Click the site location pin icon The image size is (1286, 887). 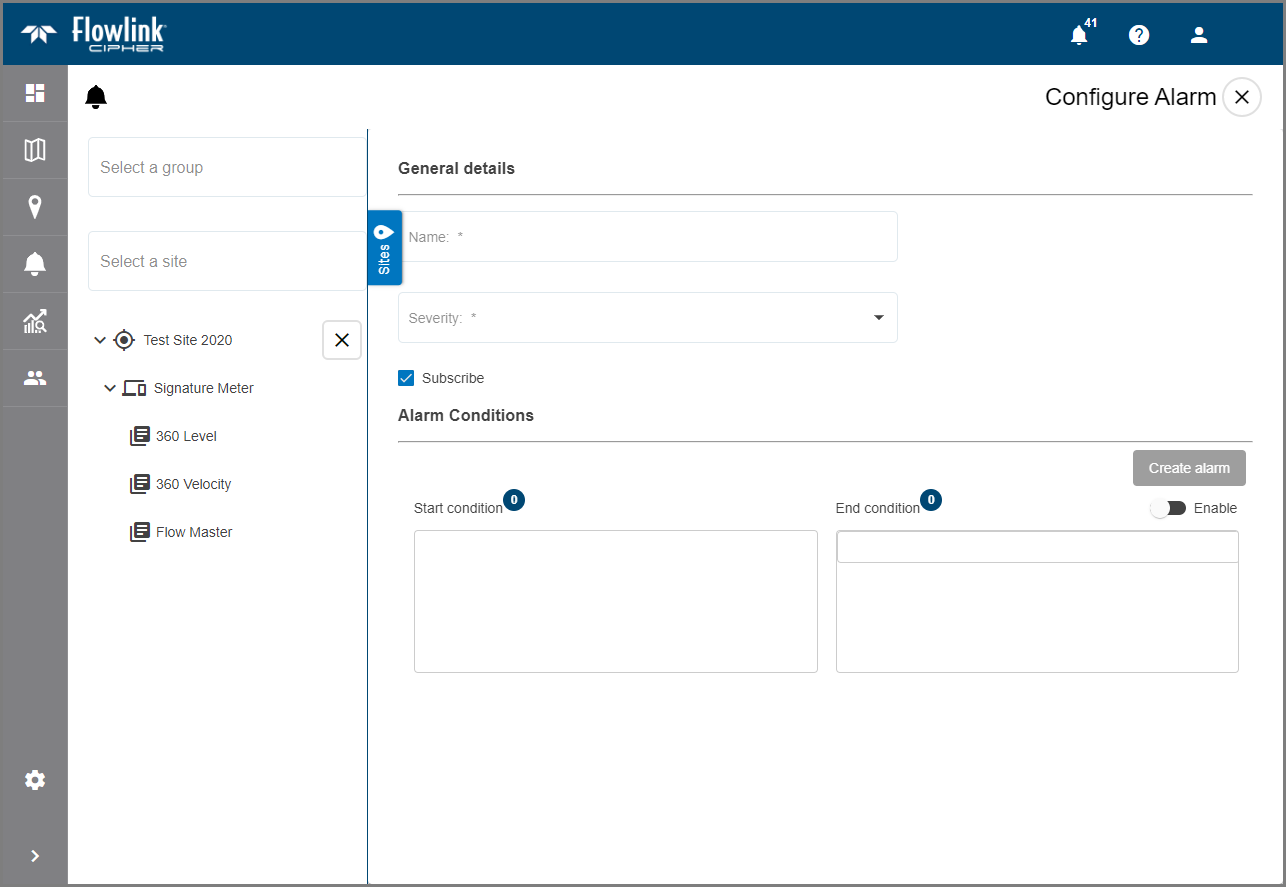[x=35, y=207]
